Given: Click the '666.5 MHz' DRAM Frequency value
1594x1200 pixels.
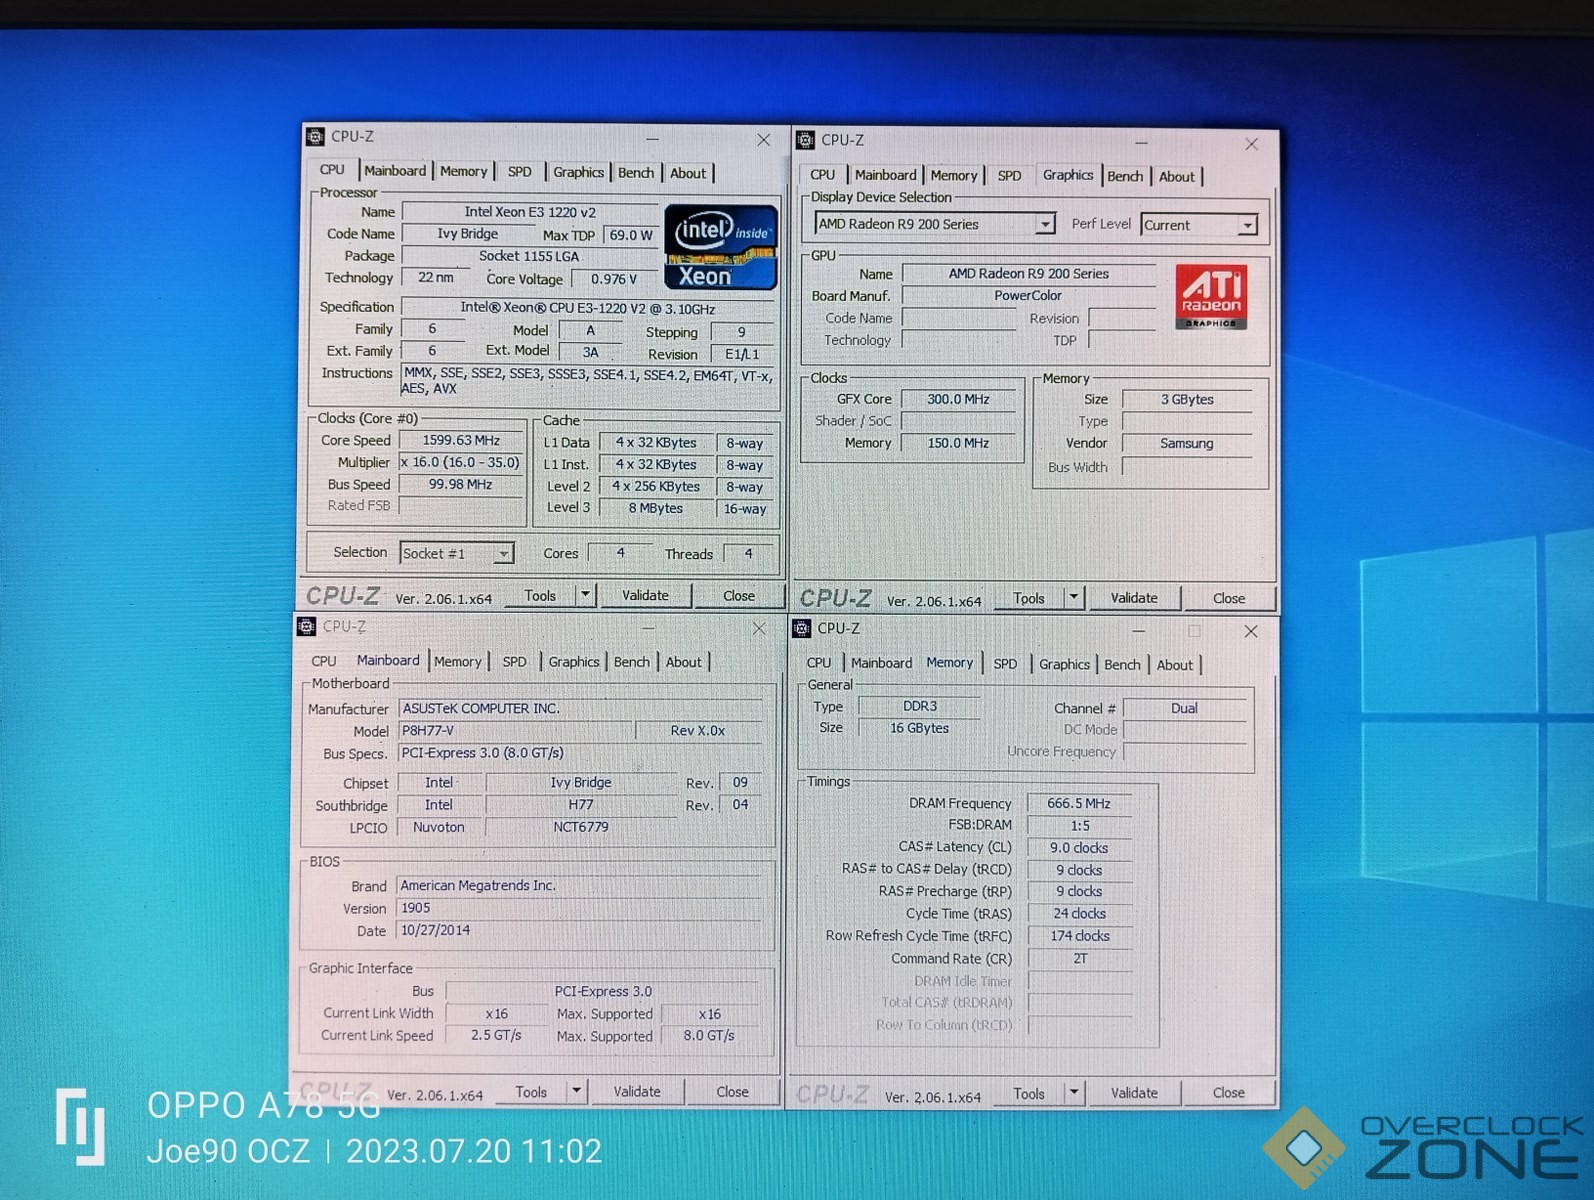Looking at the screenshot, I should [x=1079, y=803].
